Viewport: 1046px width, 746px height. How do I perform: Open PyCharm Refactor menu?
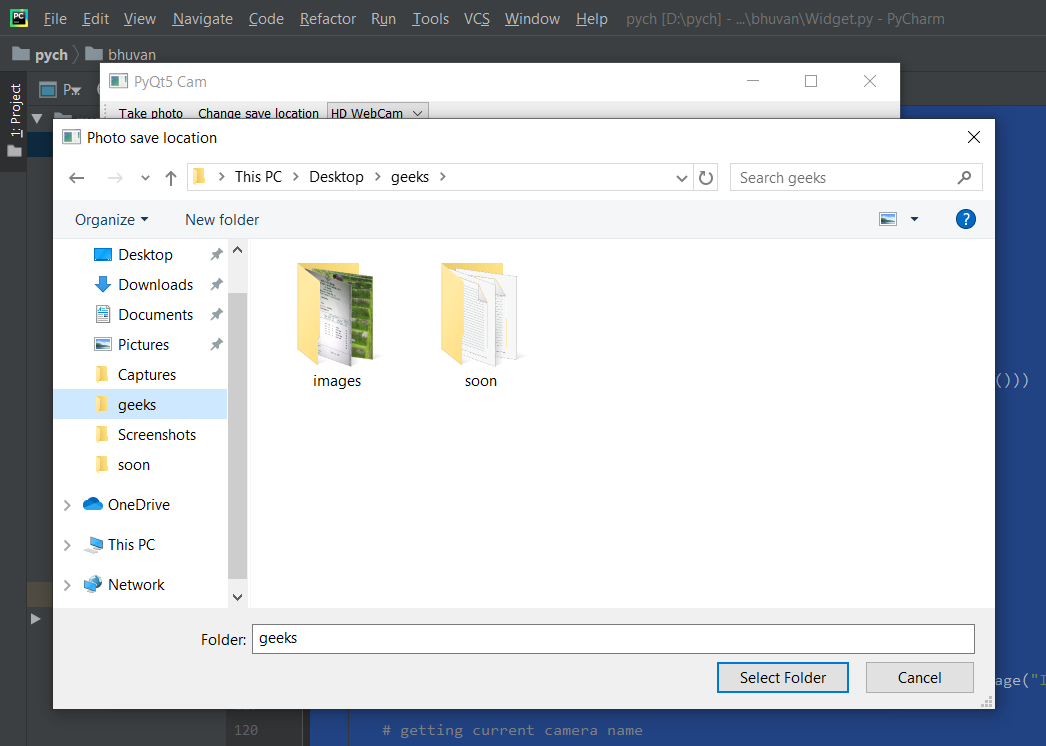328,19
